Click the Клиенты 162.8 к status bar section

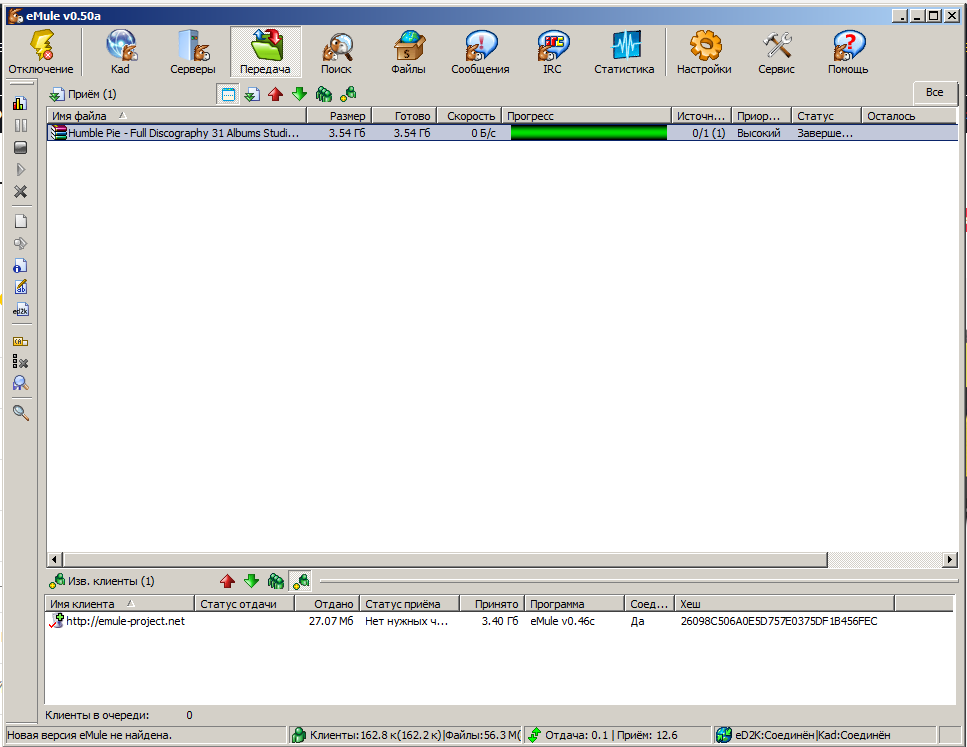tap(406, 735)
